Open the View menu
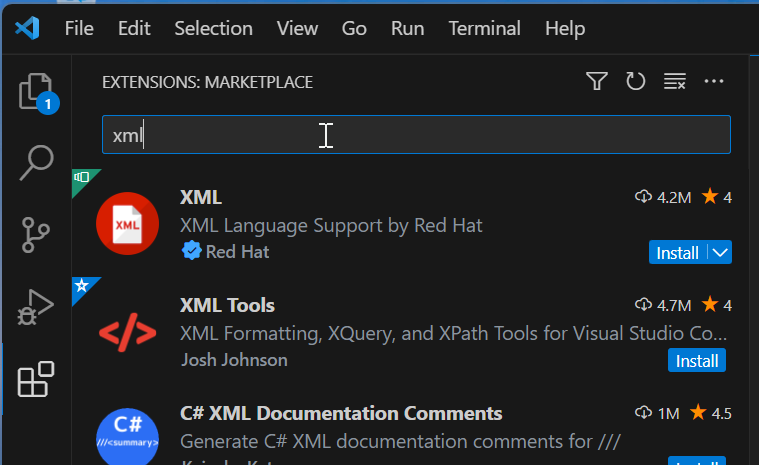This screenshot has width=759, height=465. pyautogui.click(x=297, y=29)
